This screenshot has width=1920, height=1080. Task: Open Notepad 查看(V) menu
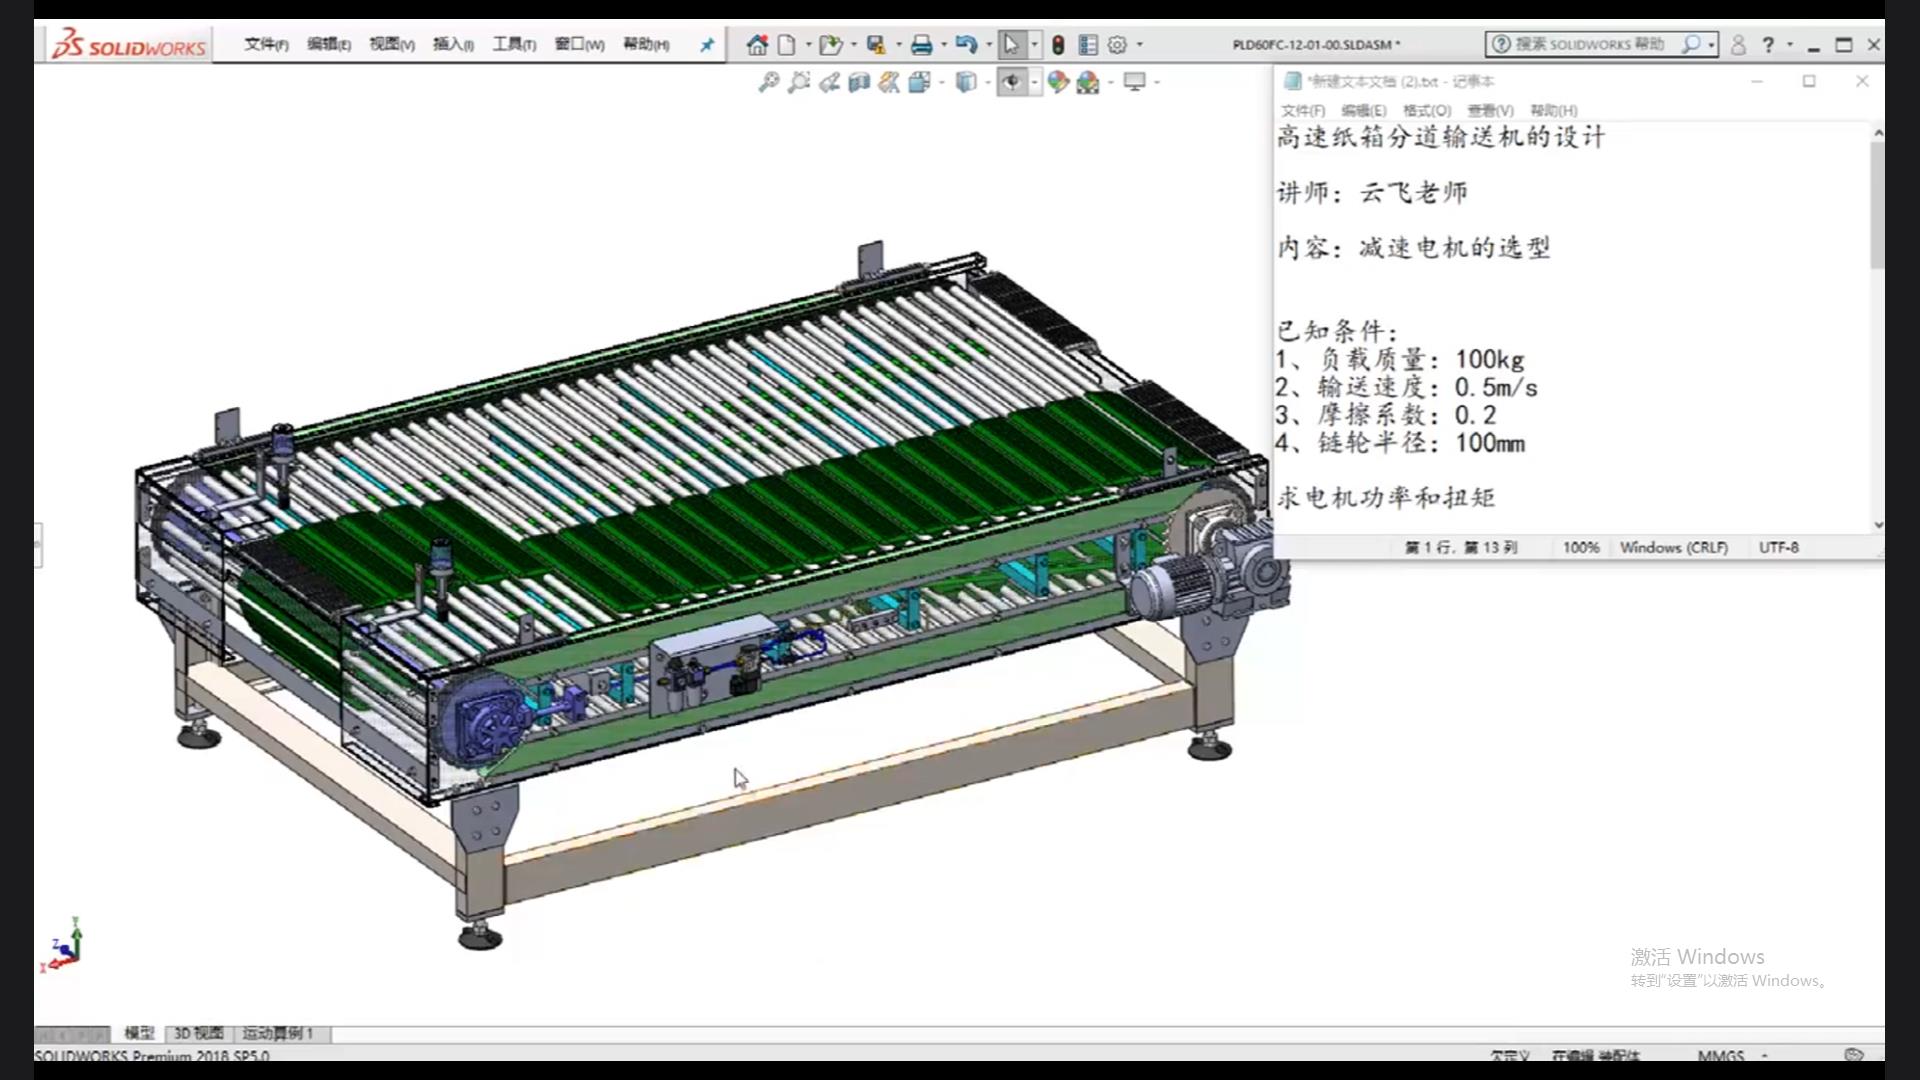[x=1490, y=110]
